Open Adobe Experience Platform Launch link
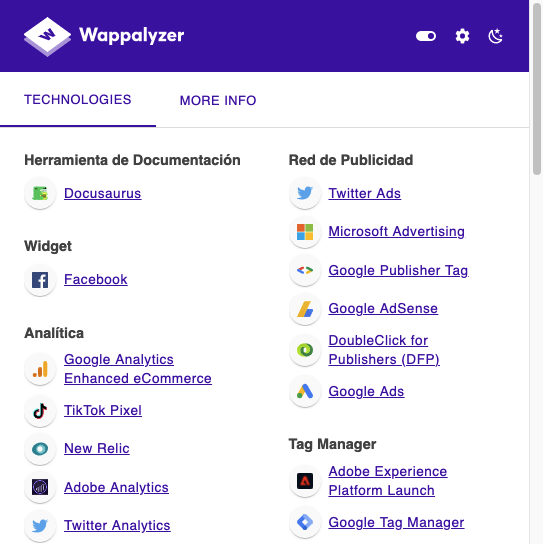Viewport: 543px width, 544px height. pyautogui.click(x=388, y=481)
